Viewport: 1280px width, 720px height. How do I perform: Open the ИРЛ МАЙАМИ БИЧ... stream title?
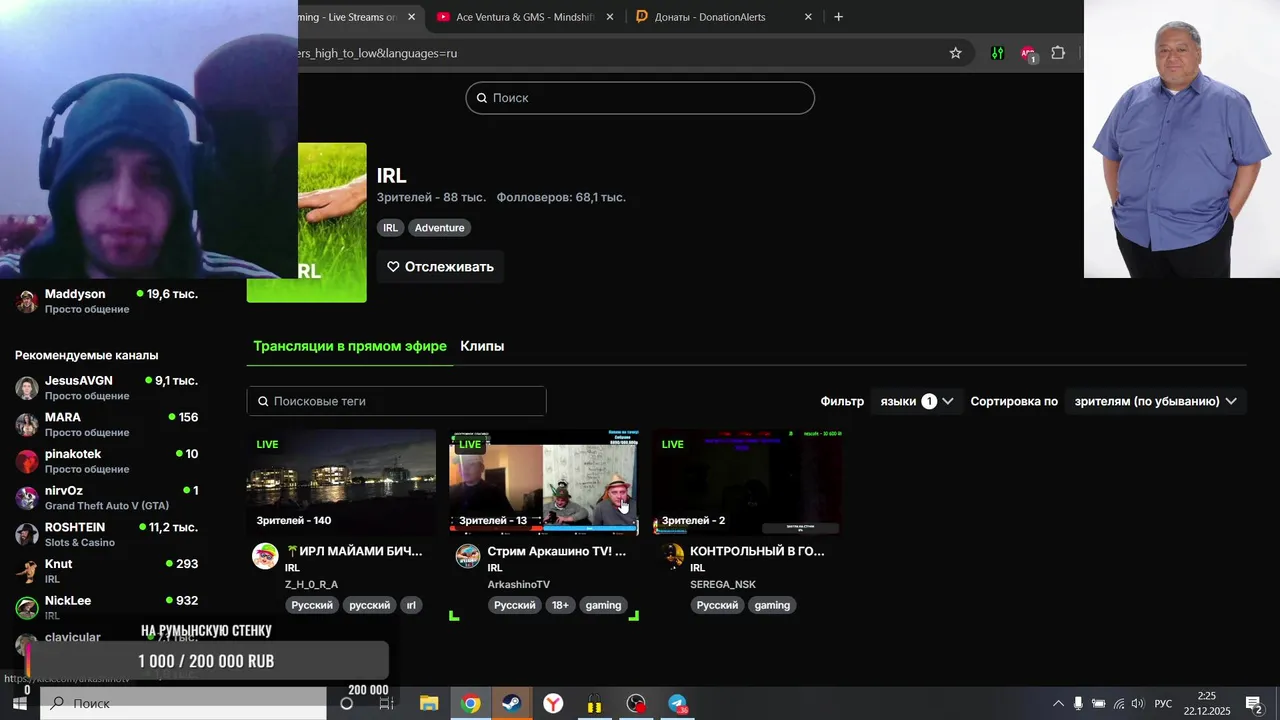tap(354, 551)
